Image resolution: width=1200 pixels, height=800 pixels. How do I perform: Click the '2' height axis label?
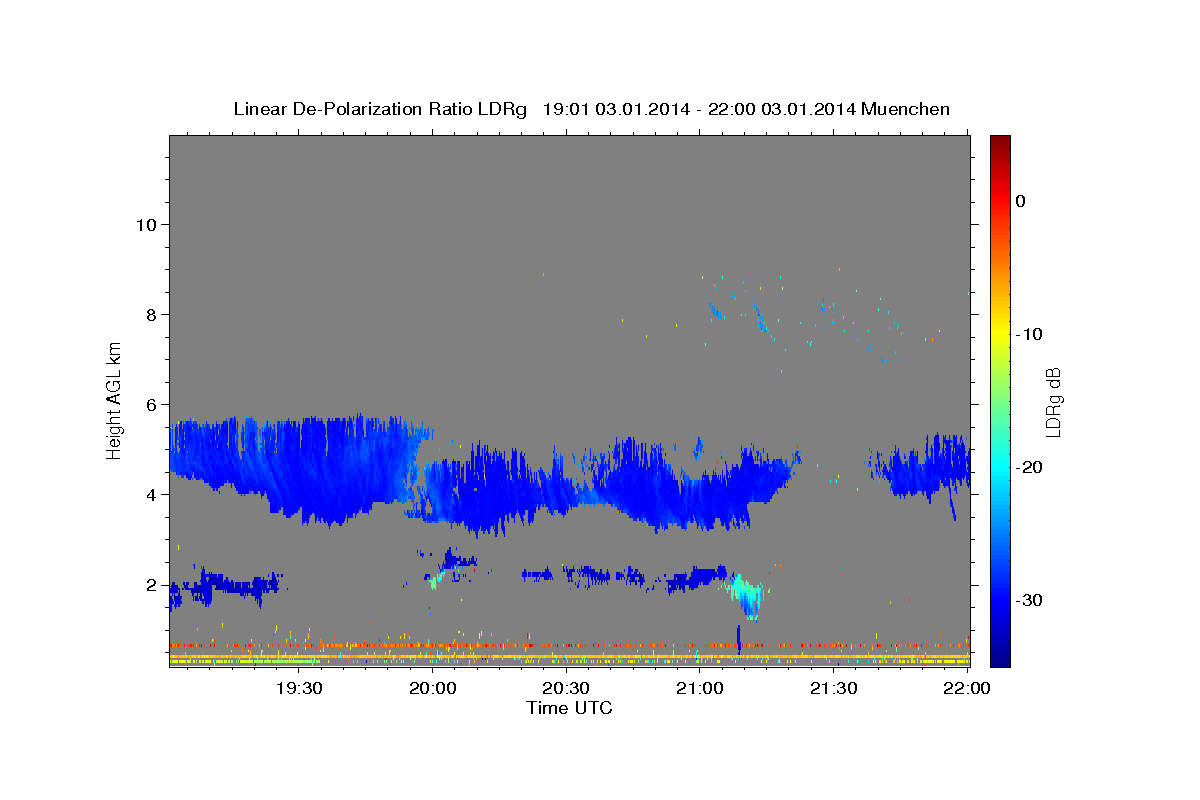coord(151,584)
